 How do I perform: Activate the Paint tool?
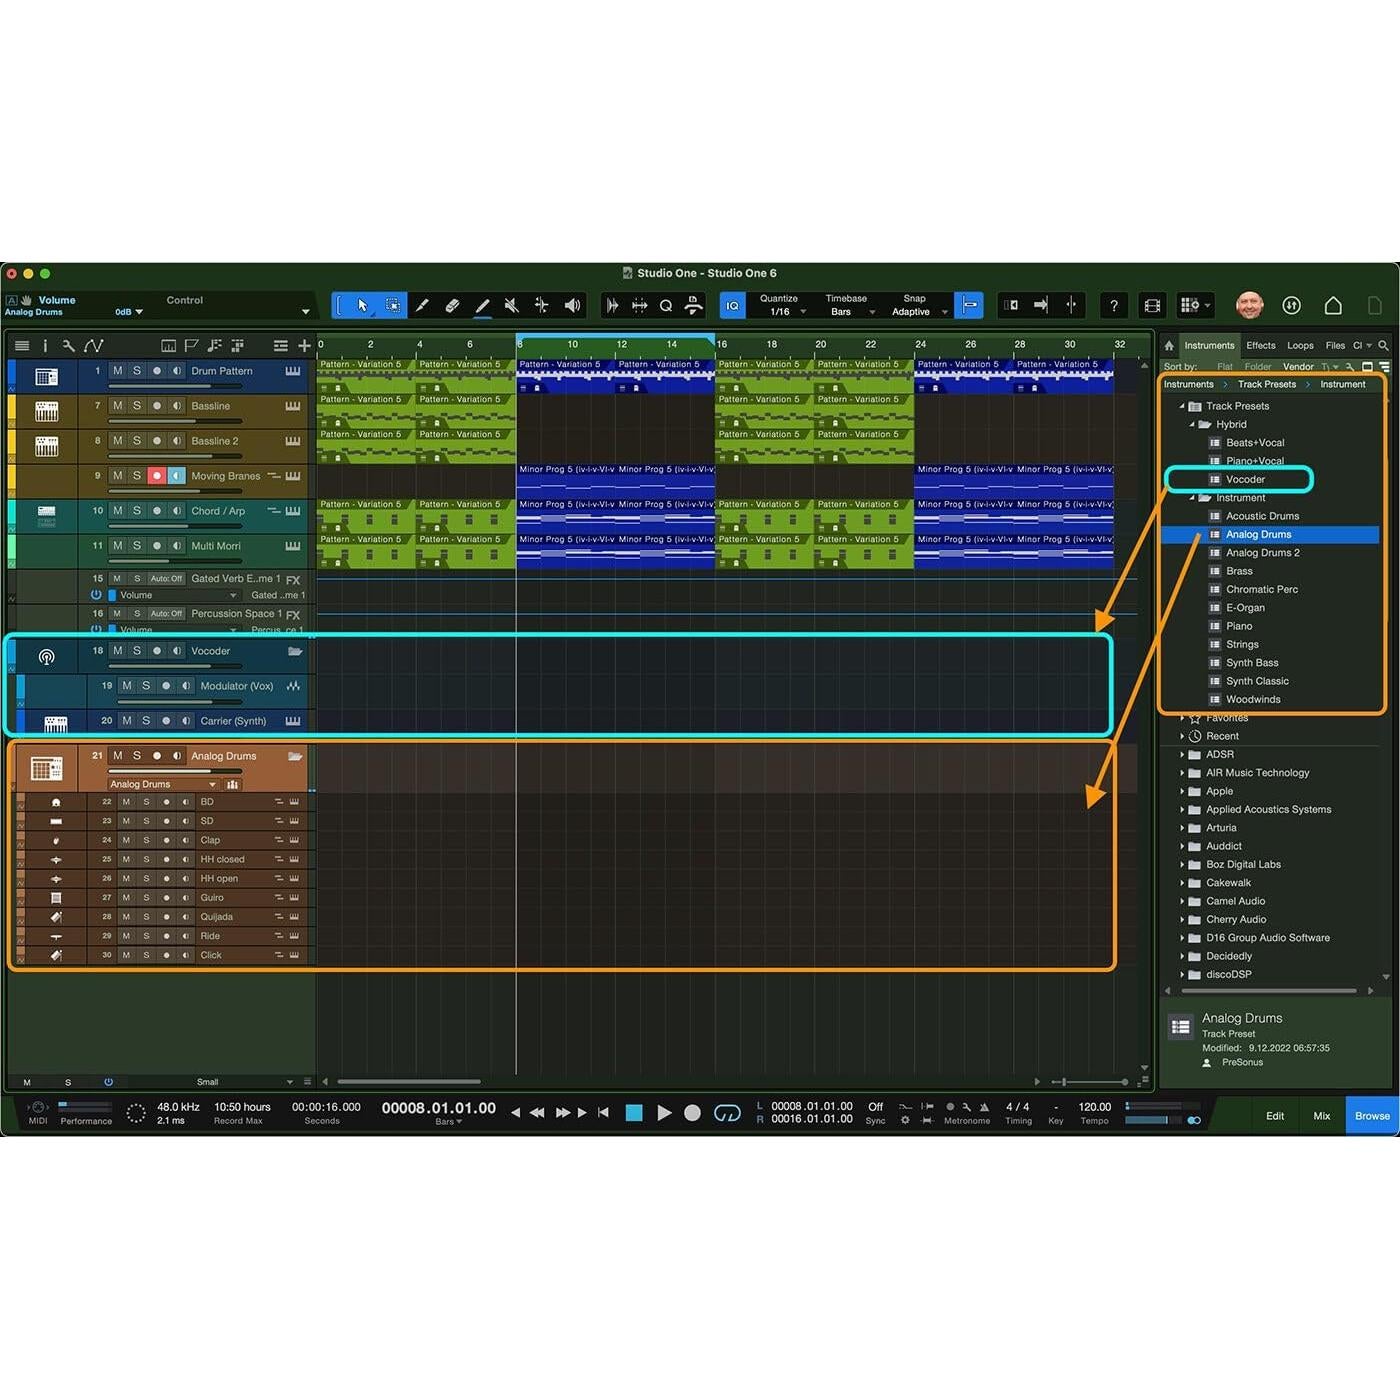(483, 305)
